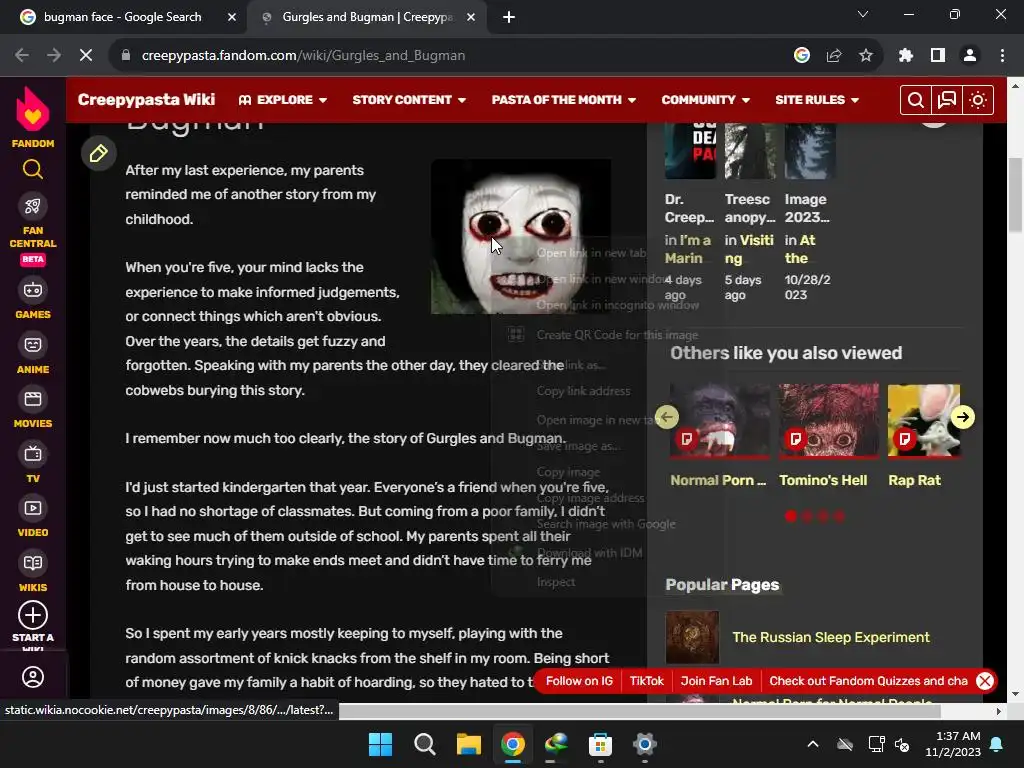This screenshot has width=1024, height=768.
Task: Toggle Chrome side panel icon
Action: tap(938, 56)
